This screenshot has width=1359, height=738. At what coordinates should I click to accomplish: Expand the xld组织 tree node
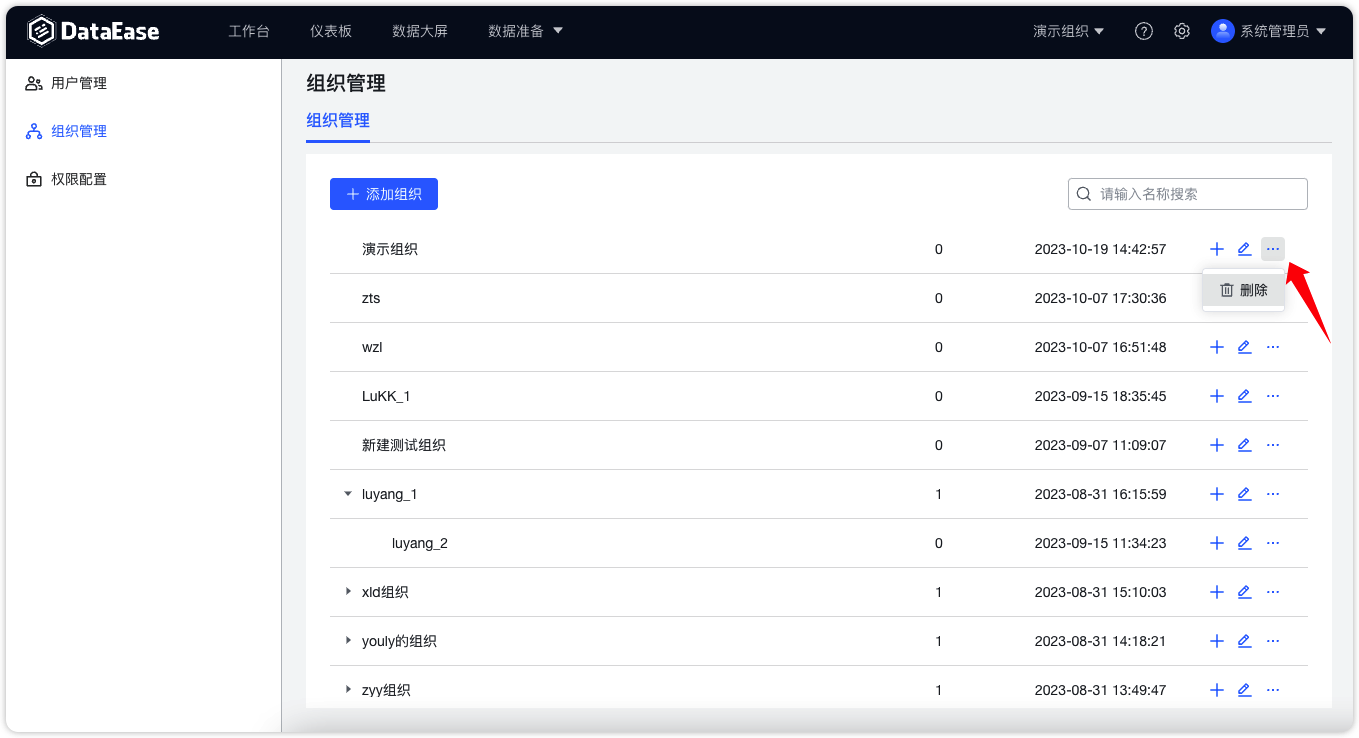[348, 592]
